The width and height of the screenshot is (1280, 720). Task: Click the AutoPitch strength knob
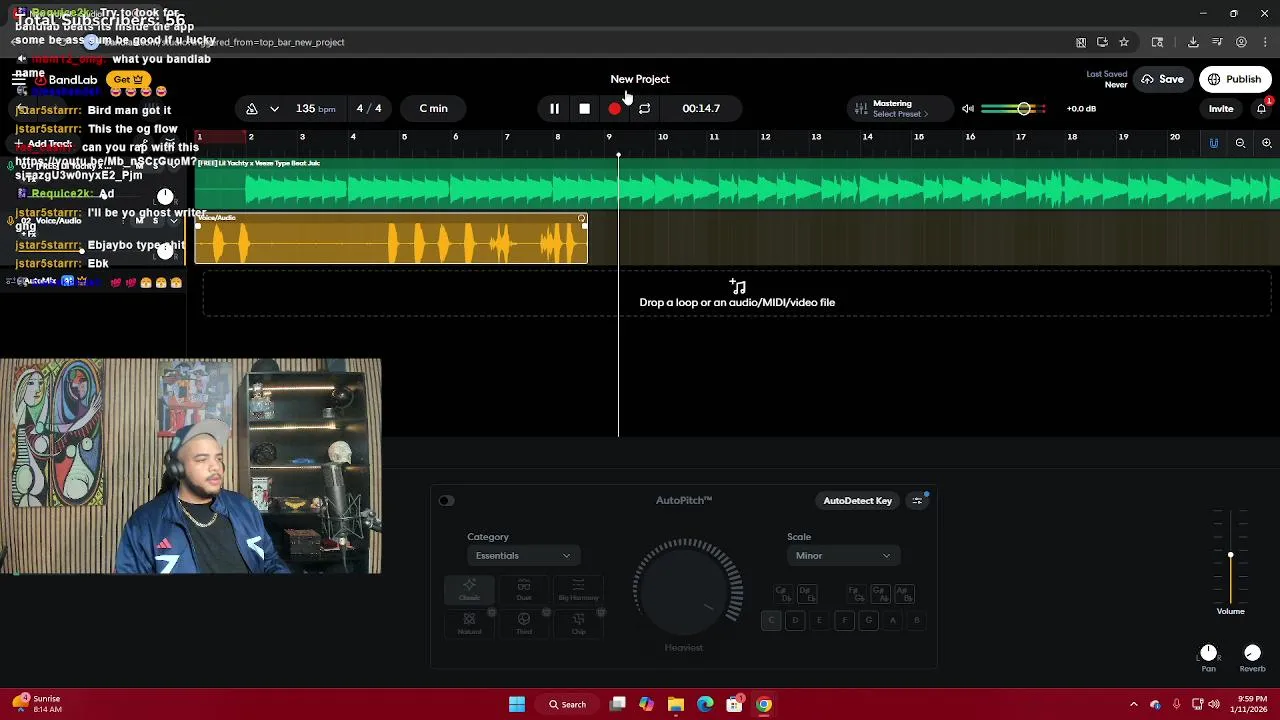[686, 592]
